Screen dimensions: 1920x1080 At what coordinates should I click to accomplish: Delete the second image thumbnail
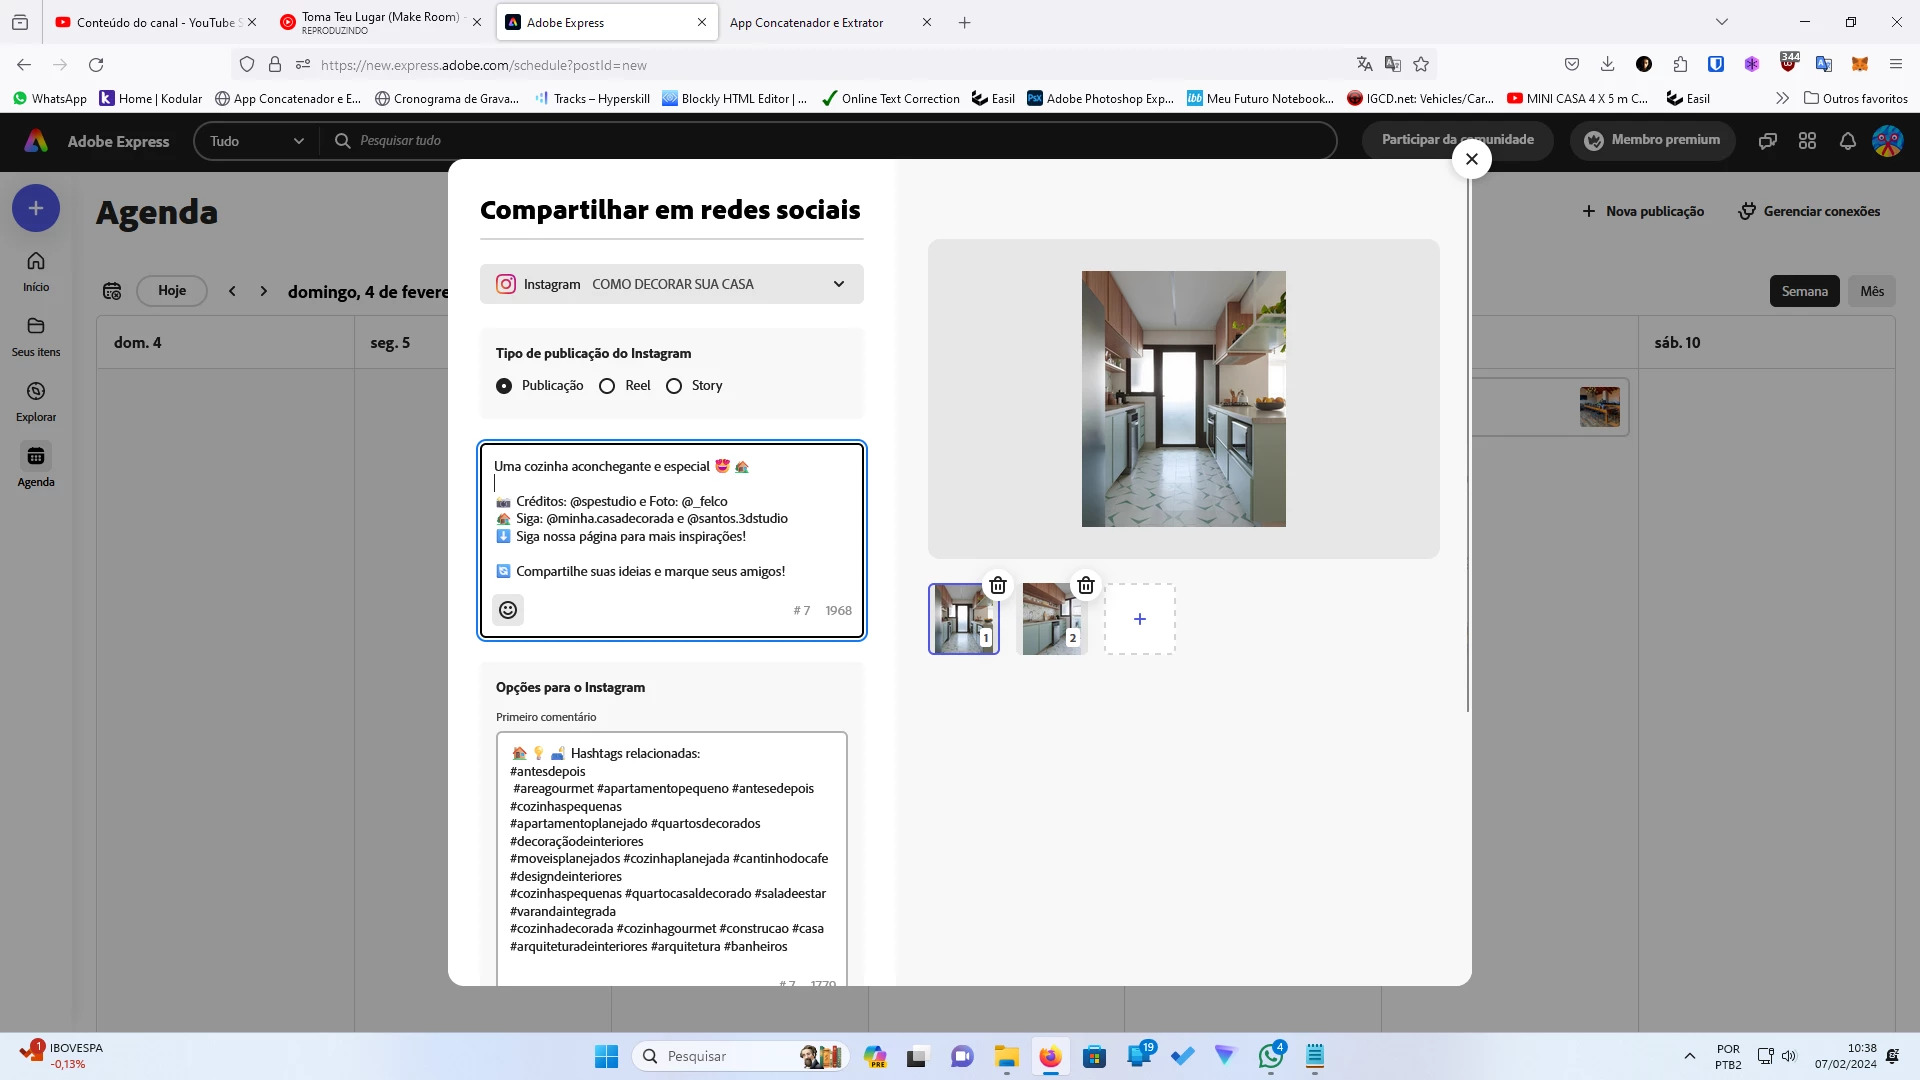tap(1086, 585)
